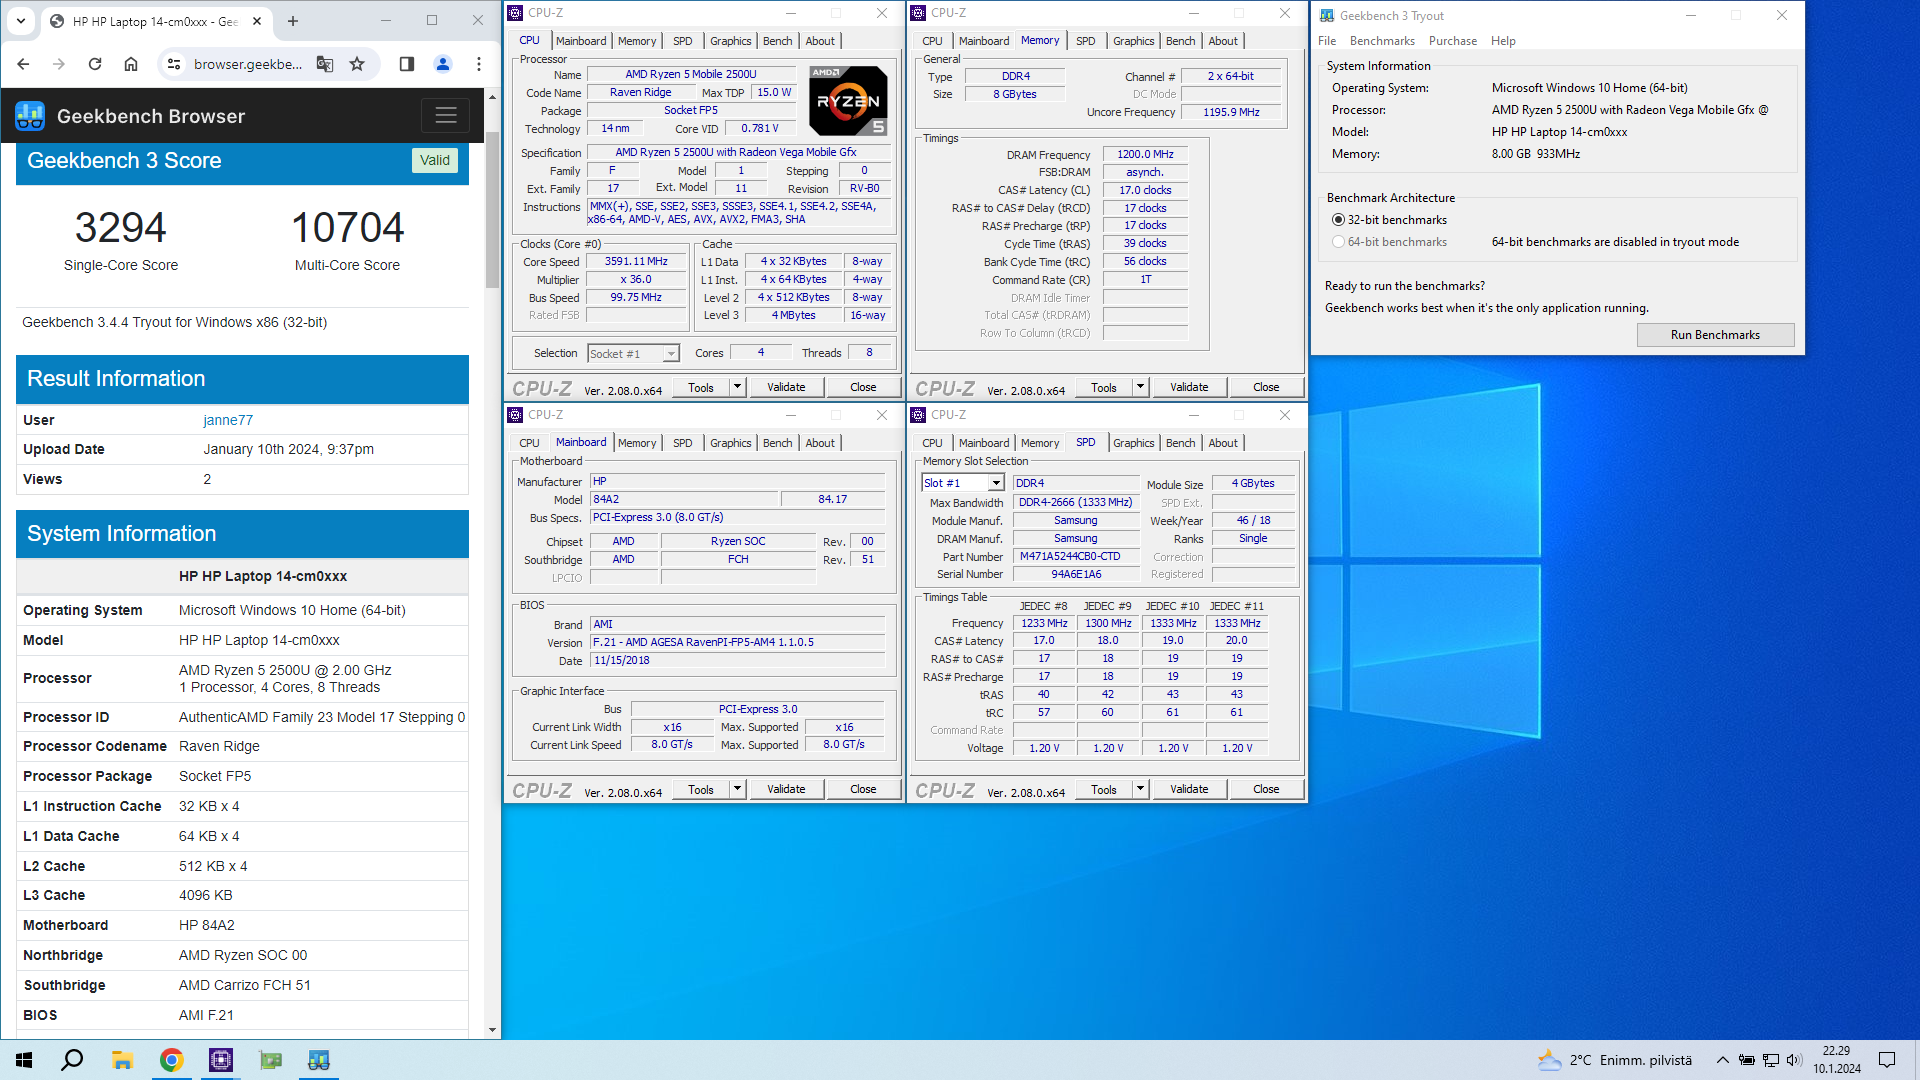Viewport: 1920px width, 1080px height.
Task: Open the browser side panel
Action: coord(406,64)
